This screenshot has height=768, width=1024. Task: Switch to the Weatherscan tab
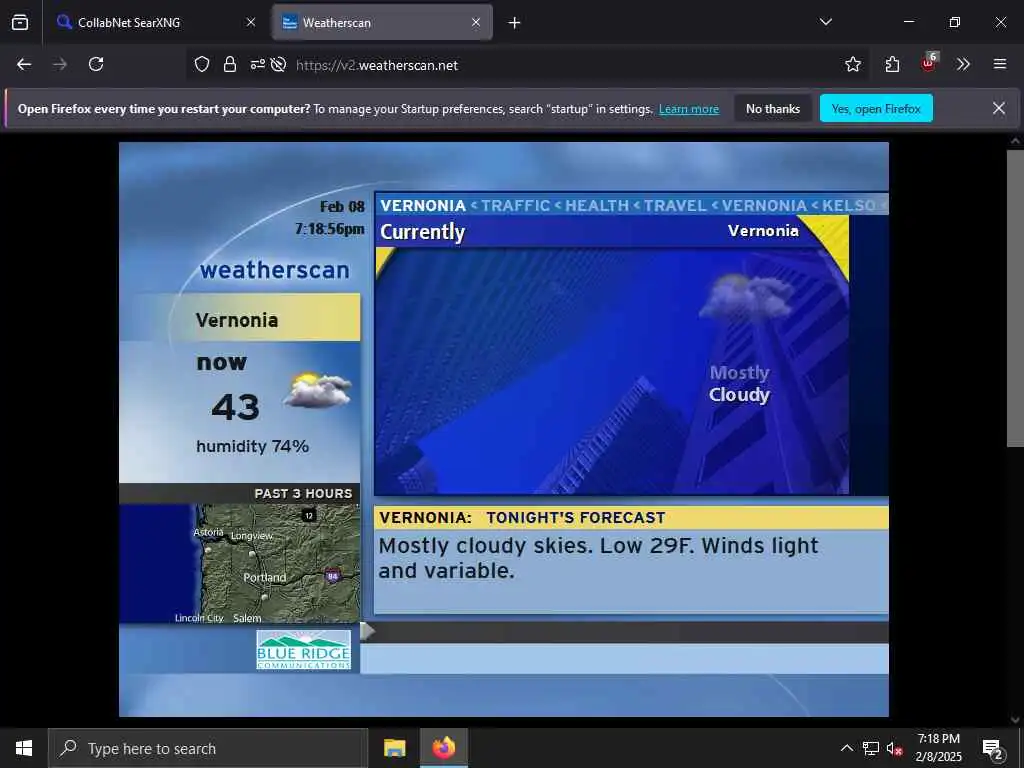tap(382, 22)
